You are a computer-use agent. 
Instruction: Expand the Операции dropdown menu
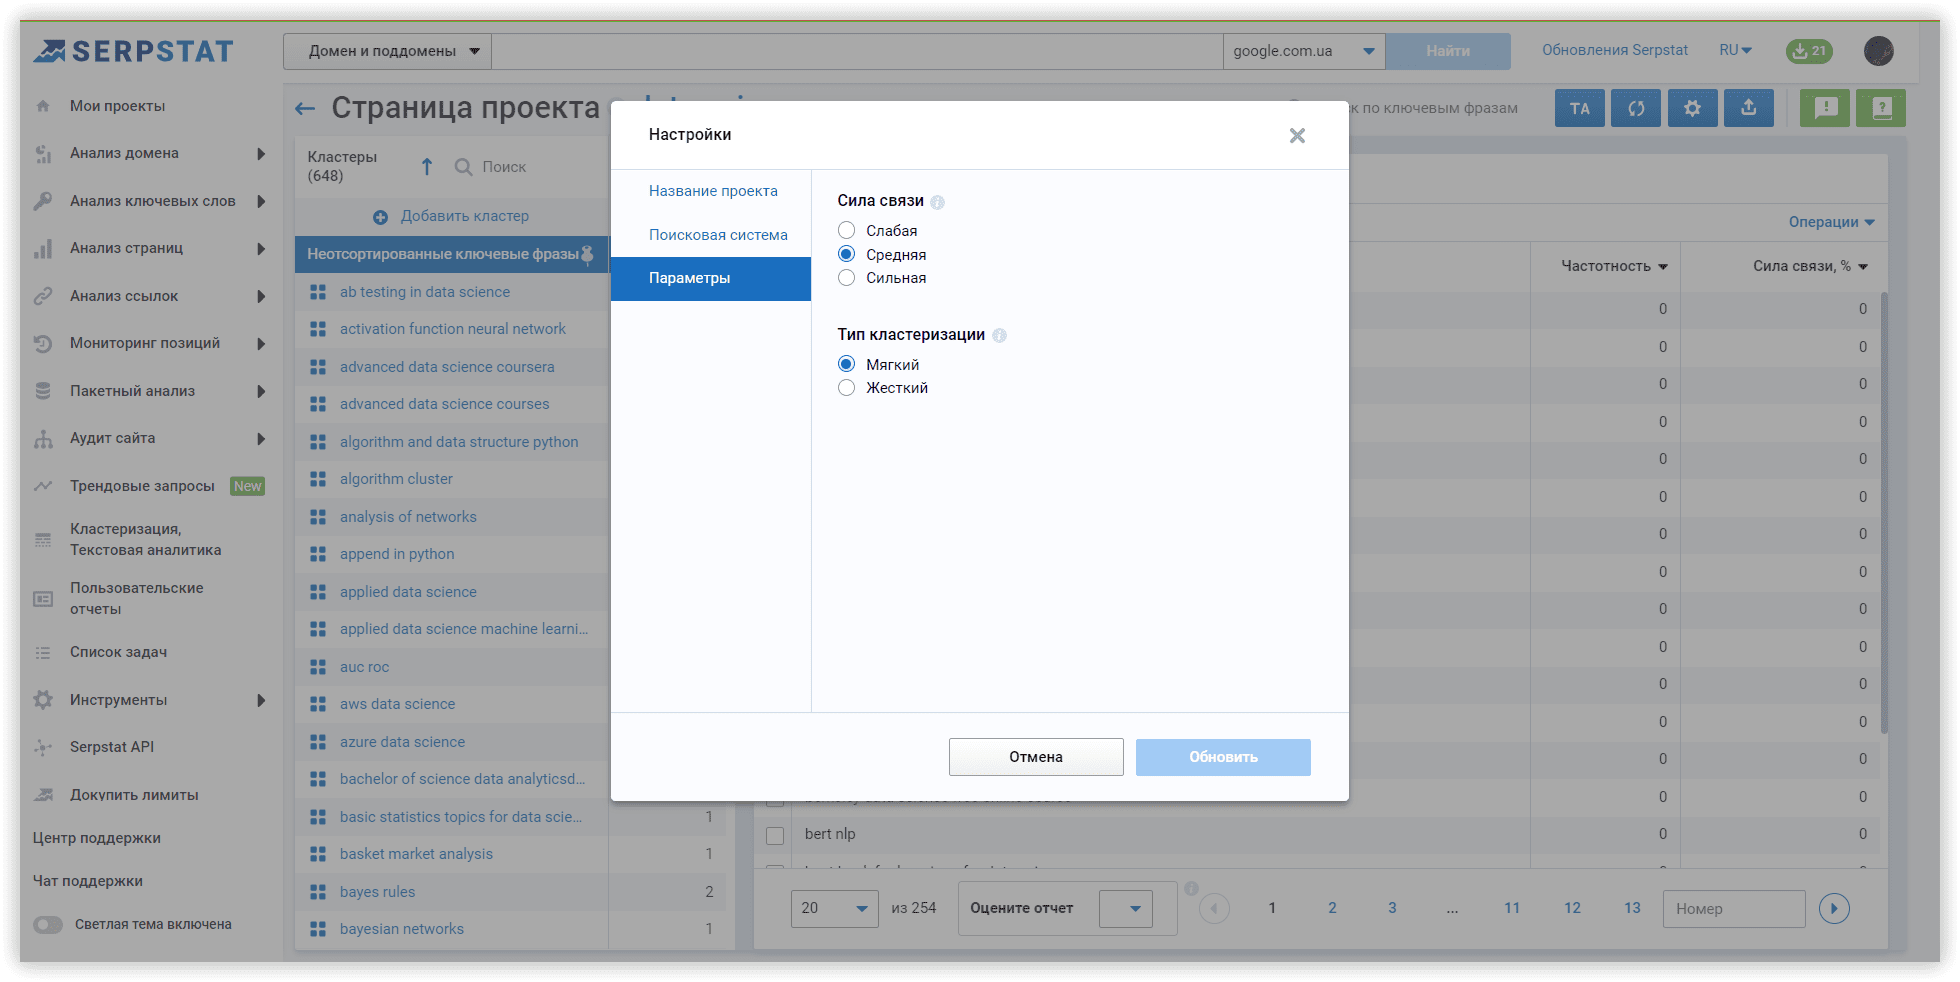(x=1831, y=222)
